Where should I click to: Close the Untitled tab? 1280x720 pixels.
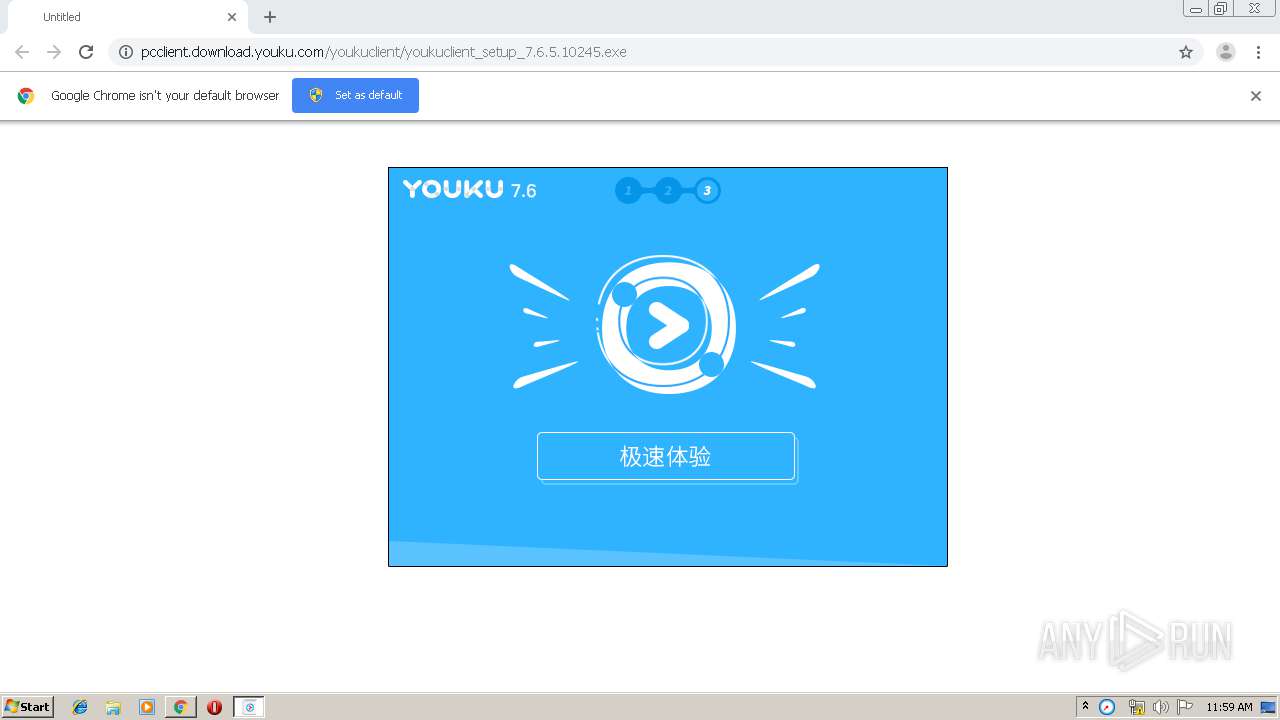[x=232, y=17]
